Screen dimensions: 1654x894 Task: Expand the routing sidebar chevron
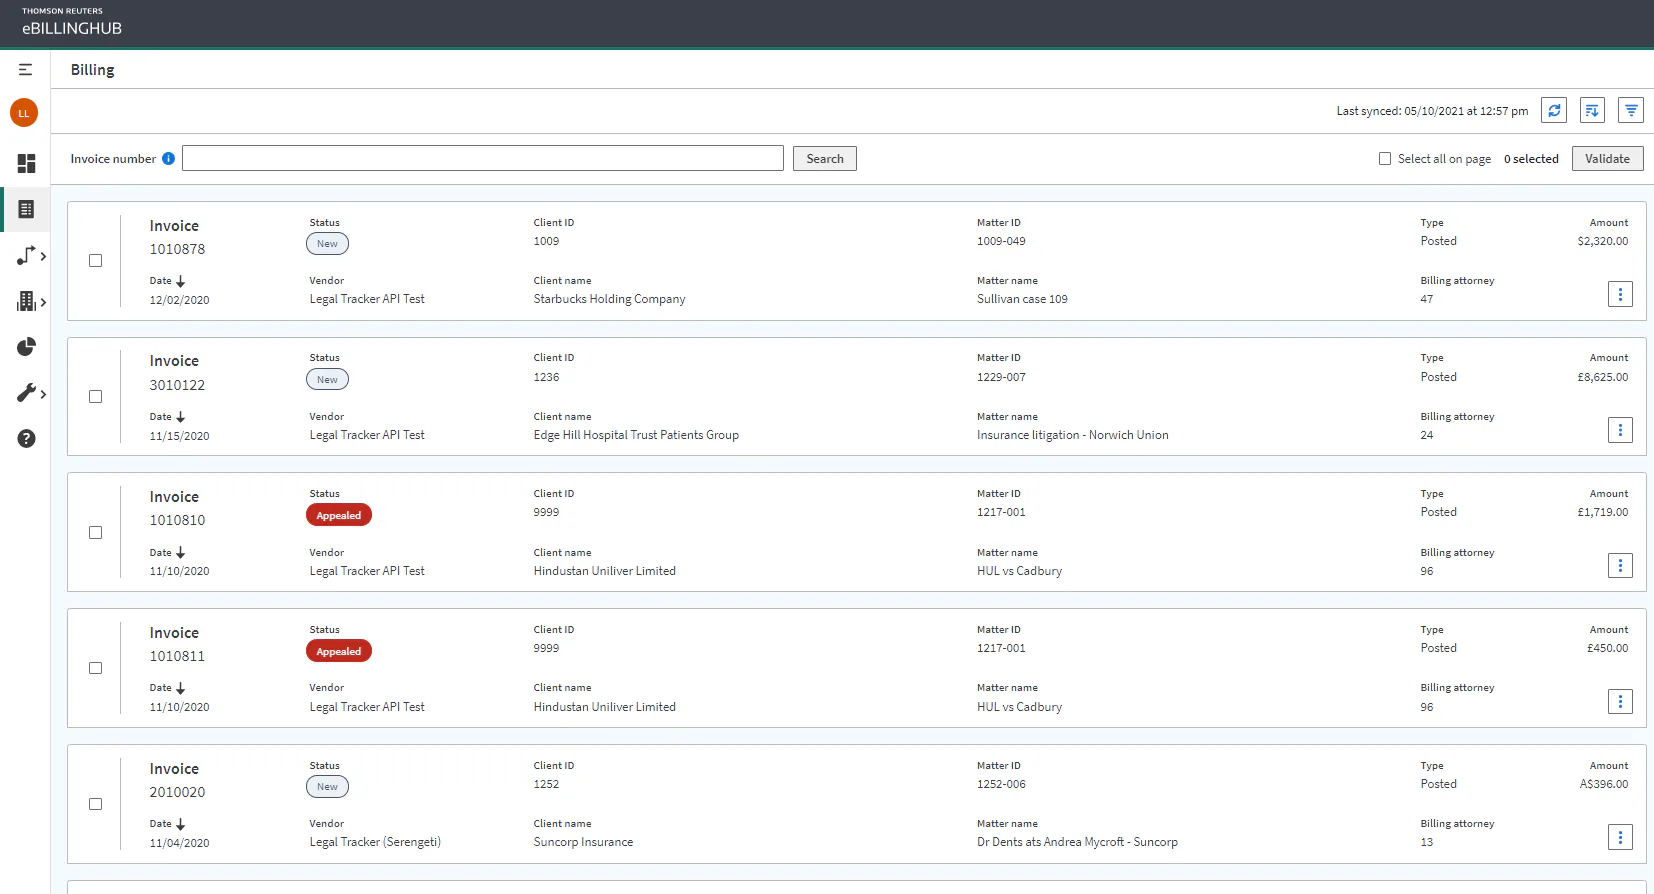[43, 257]
